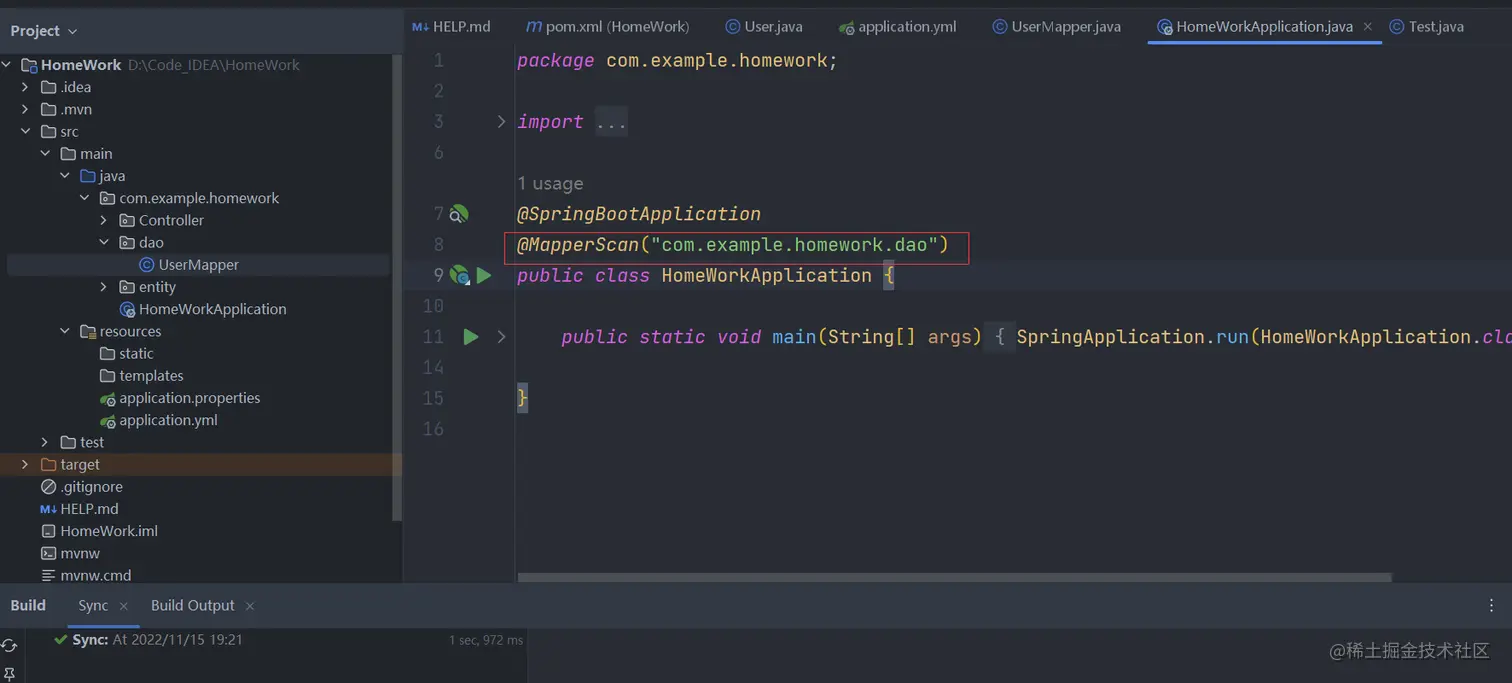This screenshot has height=683, width=1512.
Task: Click the run gutter icon on line 9
Action: tap(484, 275)
